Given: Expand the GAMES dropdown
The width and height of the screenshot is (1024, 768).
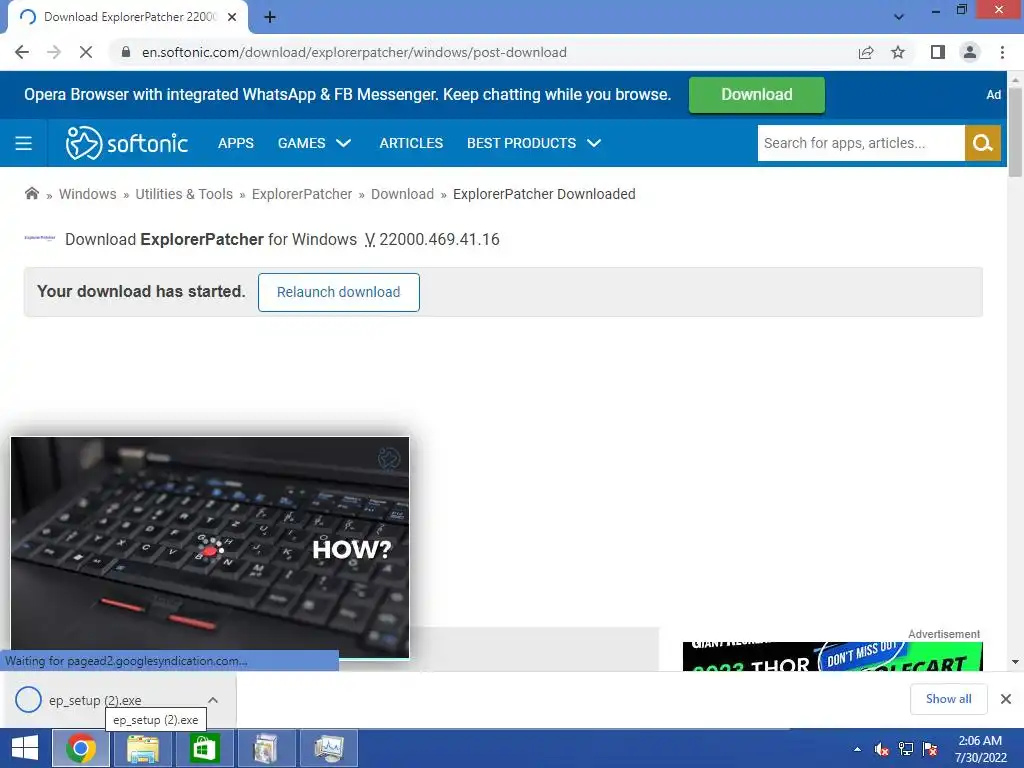Looking at the screenshot, I should pyautogui.click(x=314, y=143).
